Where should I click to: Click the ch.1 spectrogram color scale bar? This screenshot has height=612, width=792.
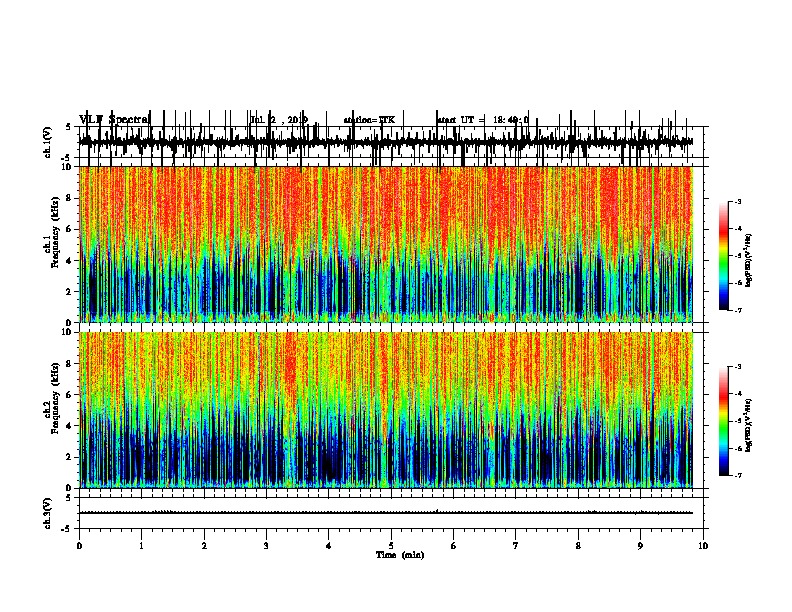coord(724,256)
